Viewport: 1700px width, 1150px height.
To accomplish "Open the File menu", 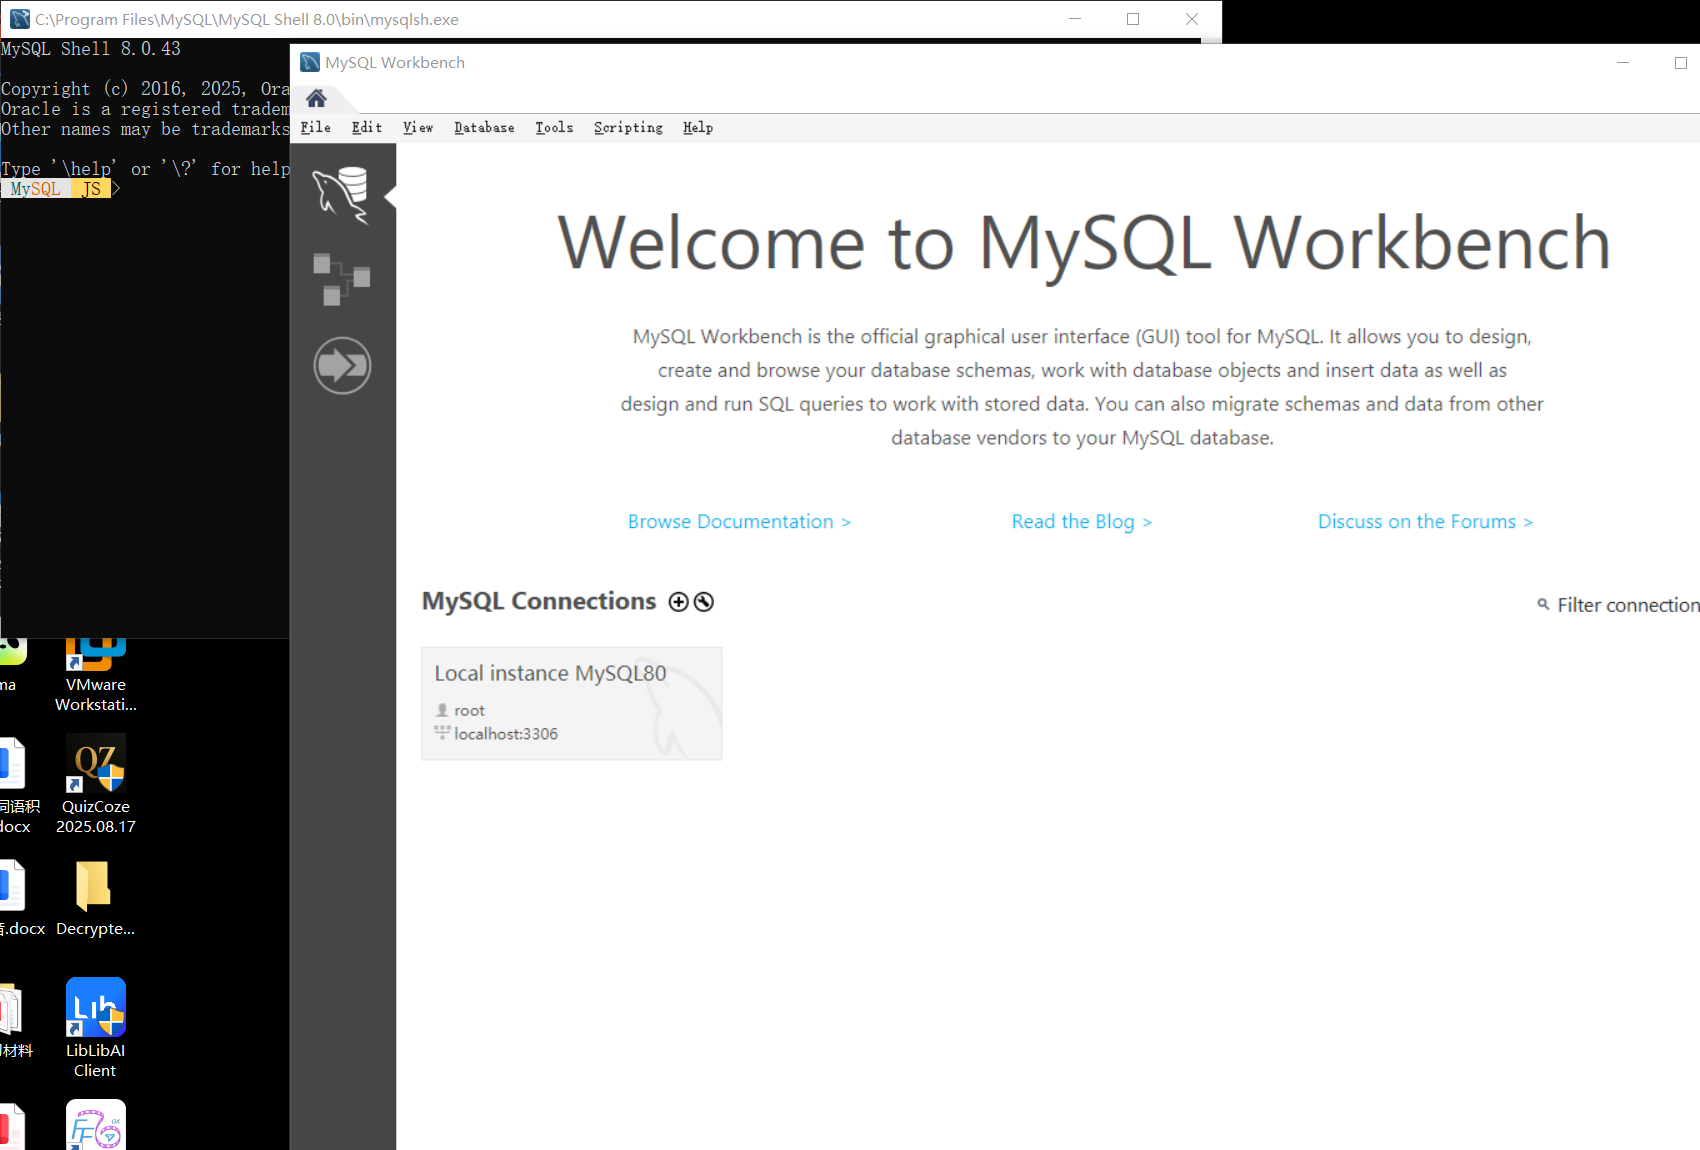I will point(315,128).
